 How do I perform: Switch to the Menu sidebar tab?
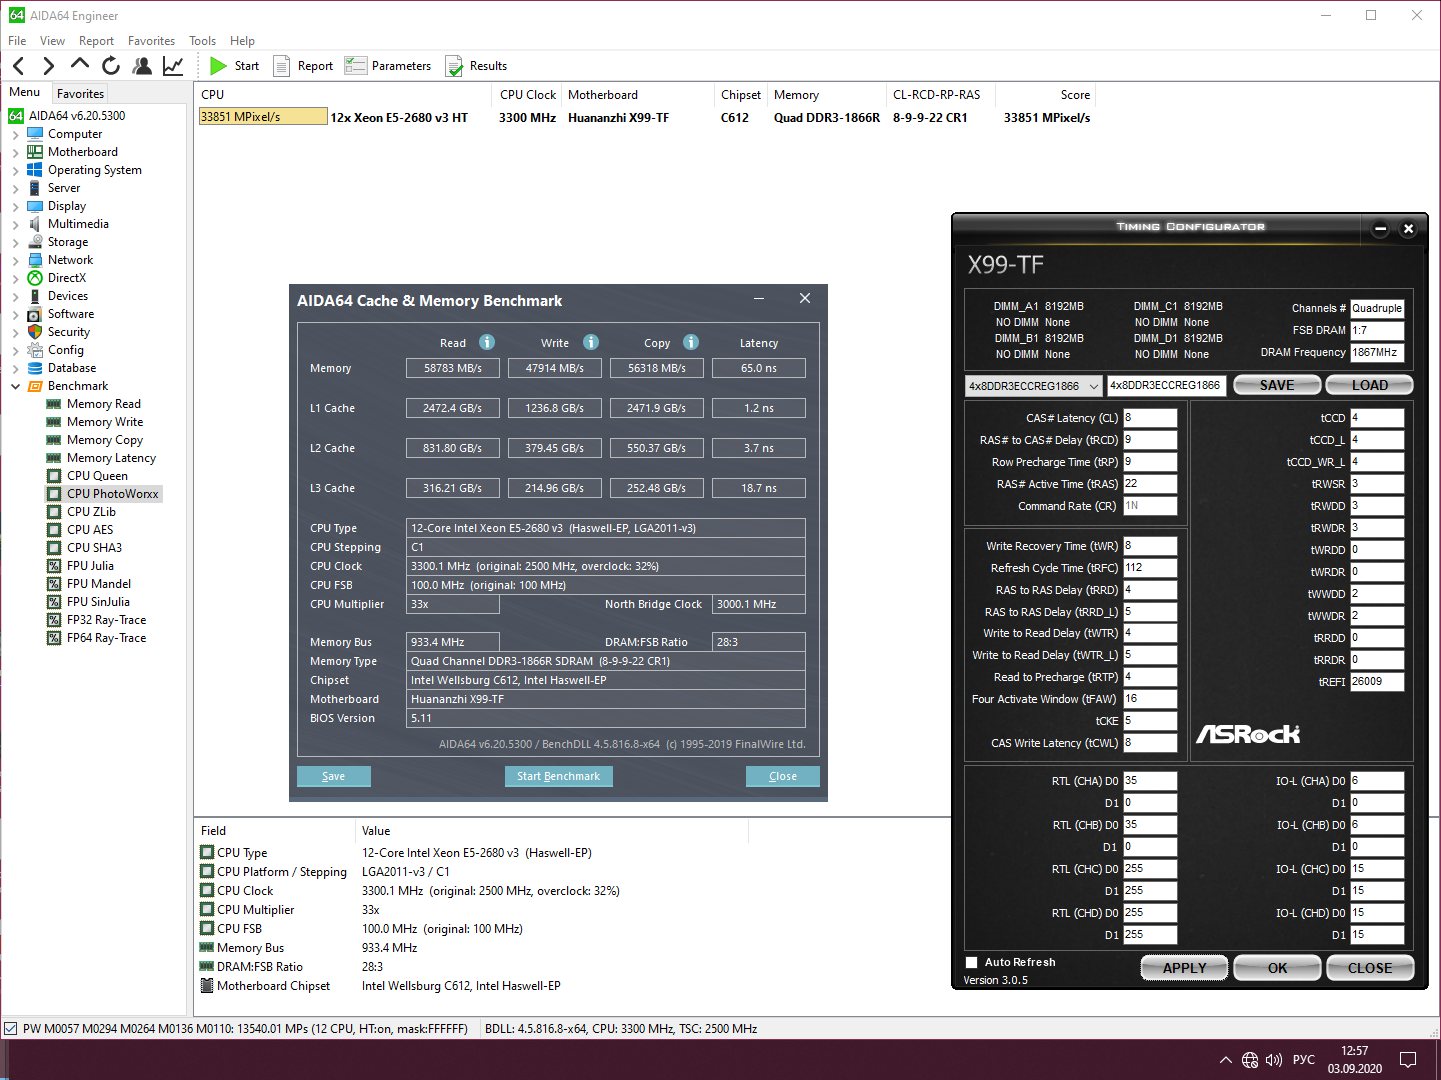[25, 92]
